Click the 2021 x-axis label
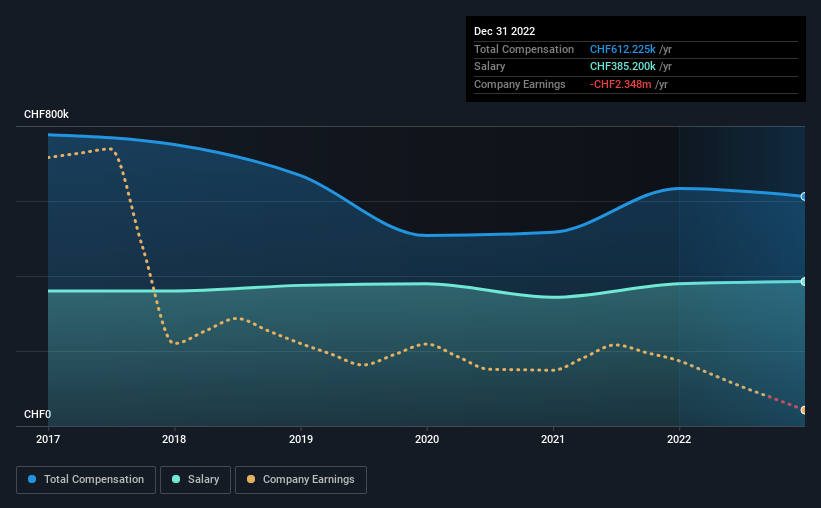The width and height of the screenshot is (821, 508). point(552,439)
